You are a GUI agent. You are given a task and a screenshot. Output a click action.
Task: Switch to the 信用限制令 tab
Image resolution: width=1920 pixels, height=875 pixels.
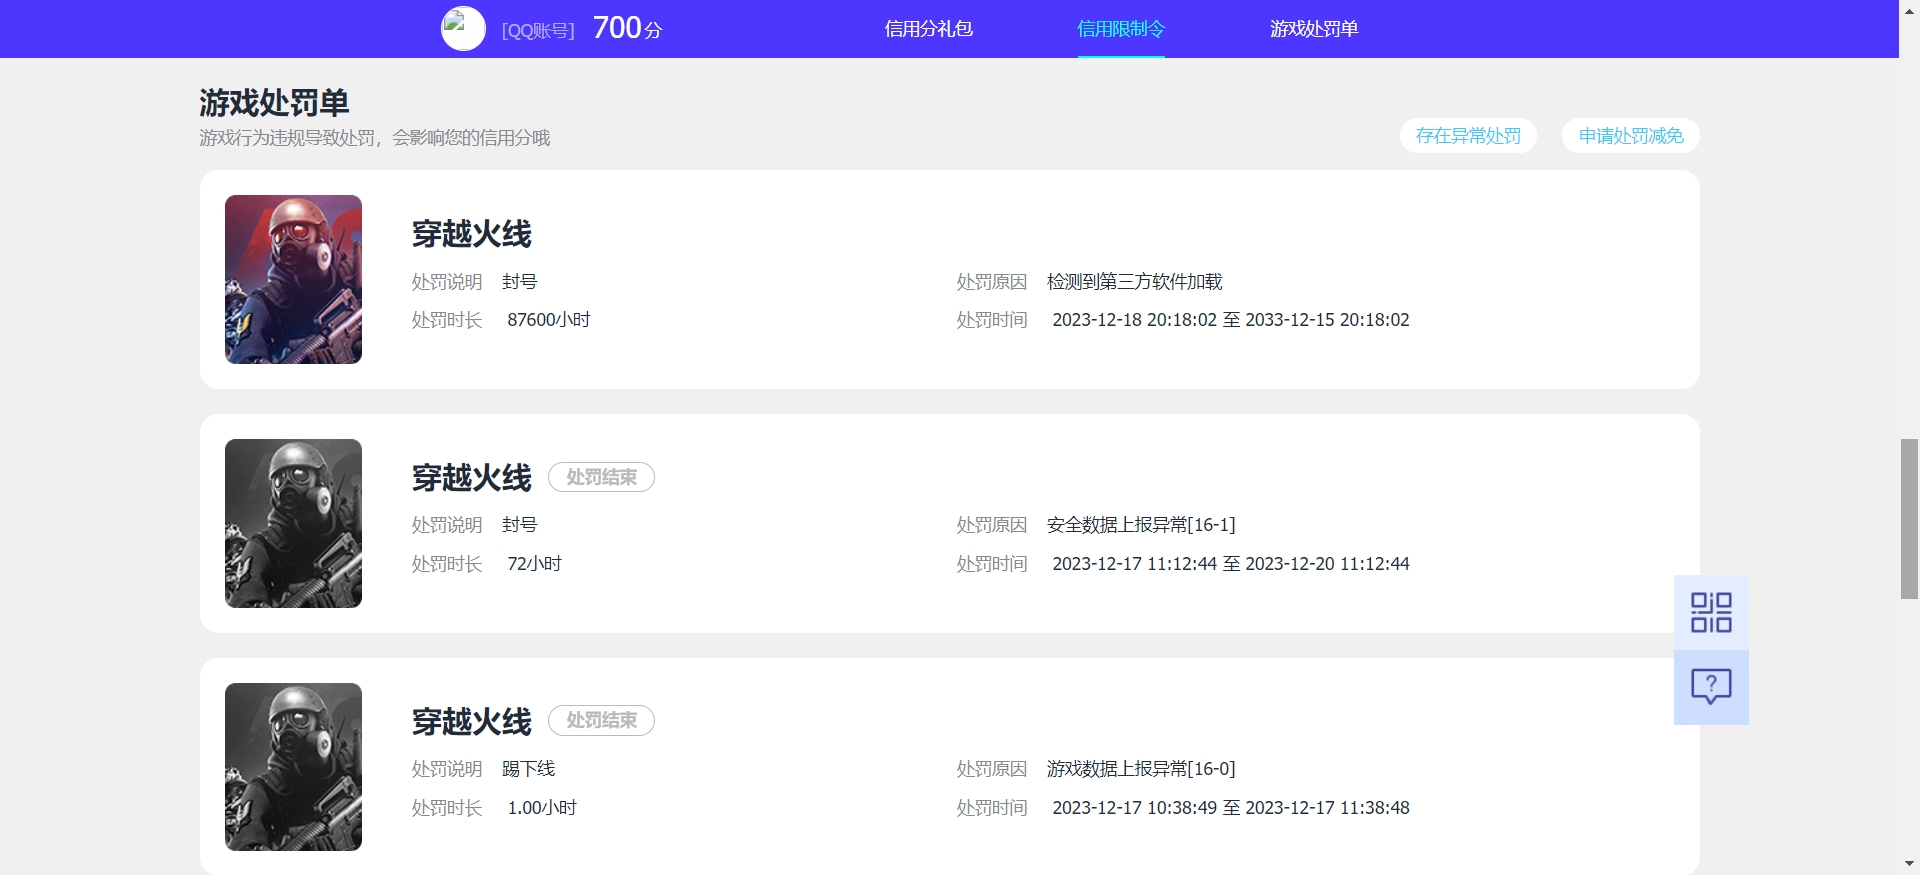1121,29
